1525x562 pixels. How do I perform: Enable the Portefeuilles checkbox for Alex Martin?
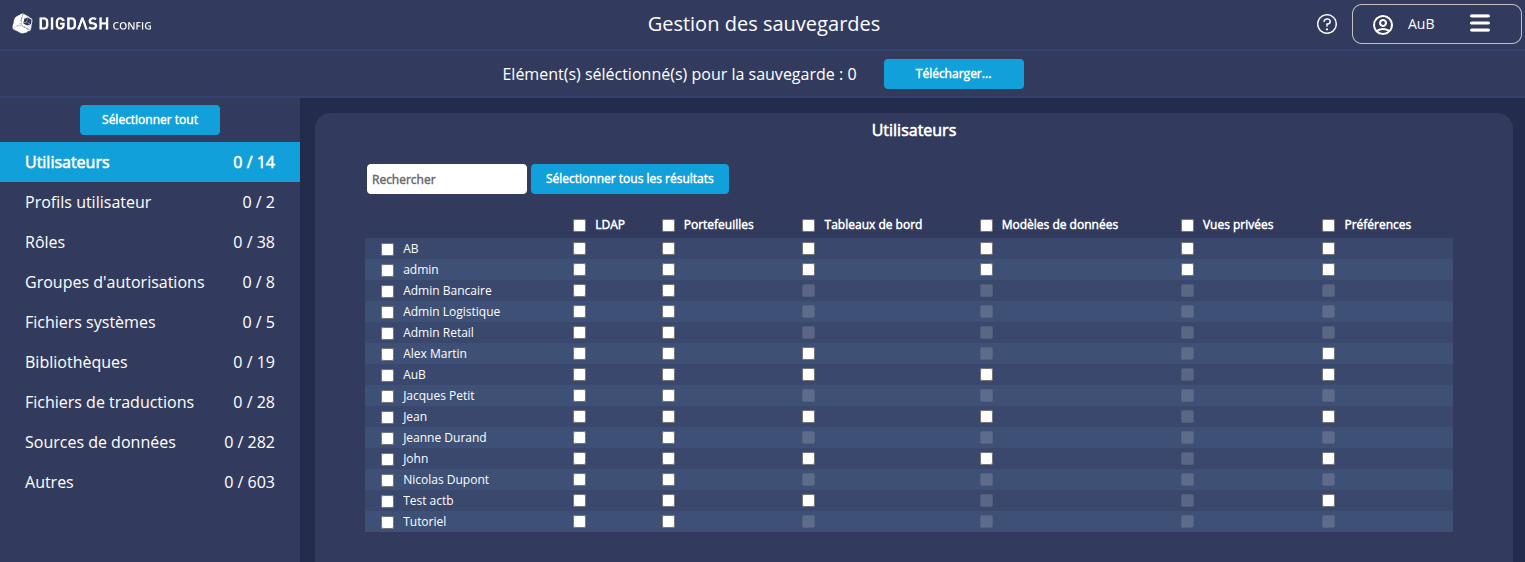pyautogui.click(x=668, y=354)
